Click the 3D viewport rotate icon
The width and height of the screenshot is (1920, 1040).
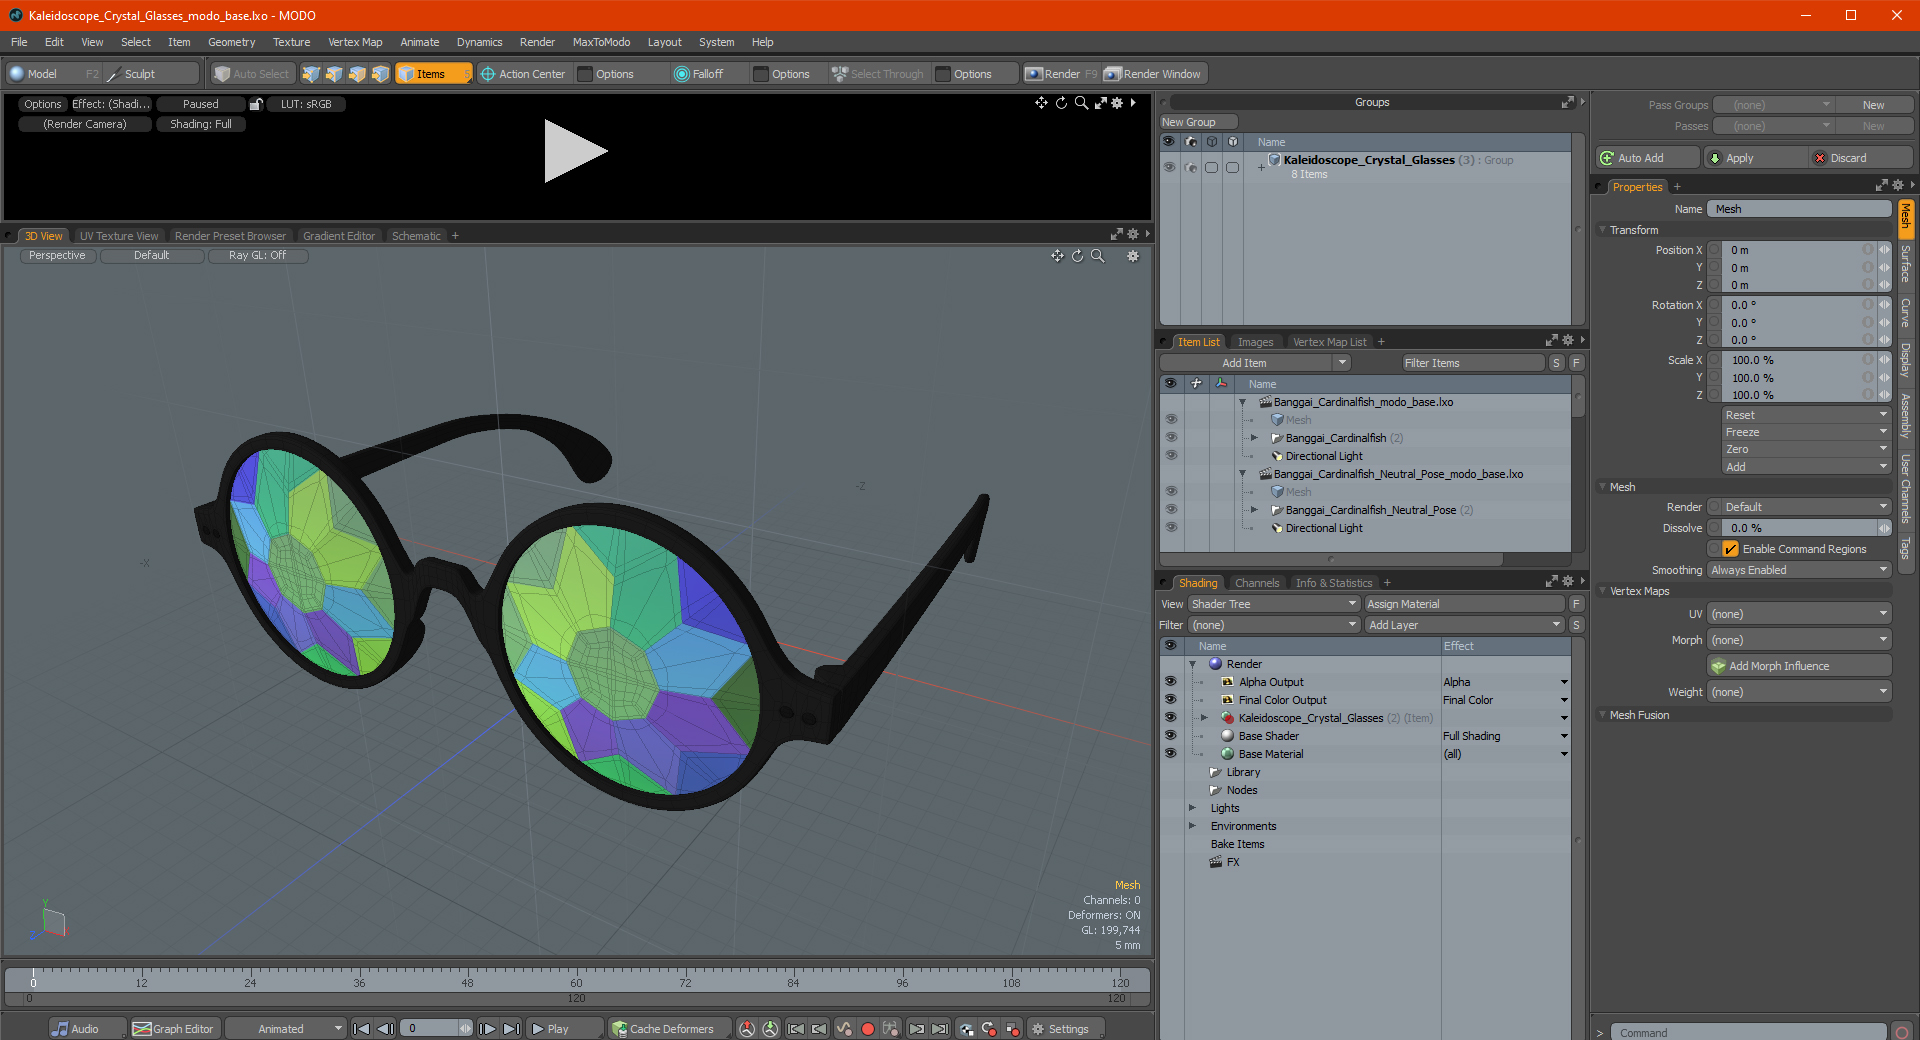1077,256
